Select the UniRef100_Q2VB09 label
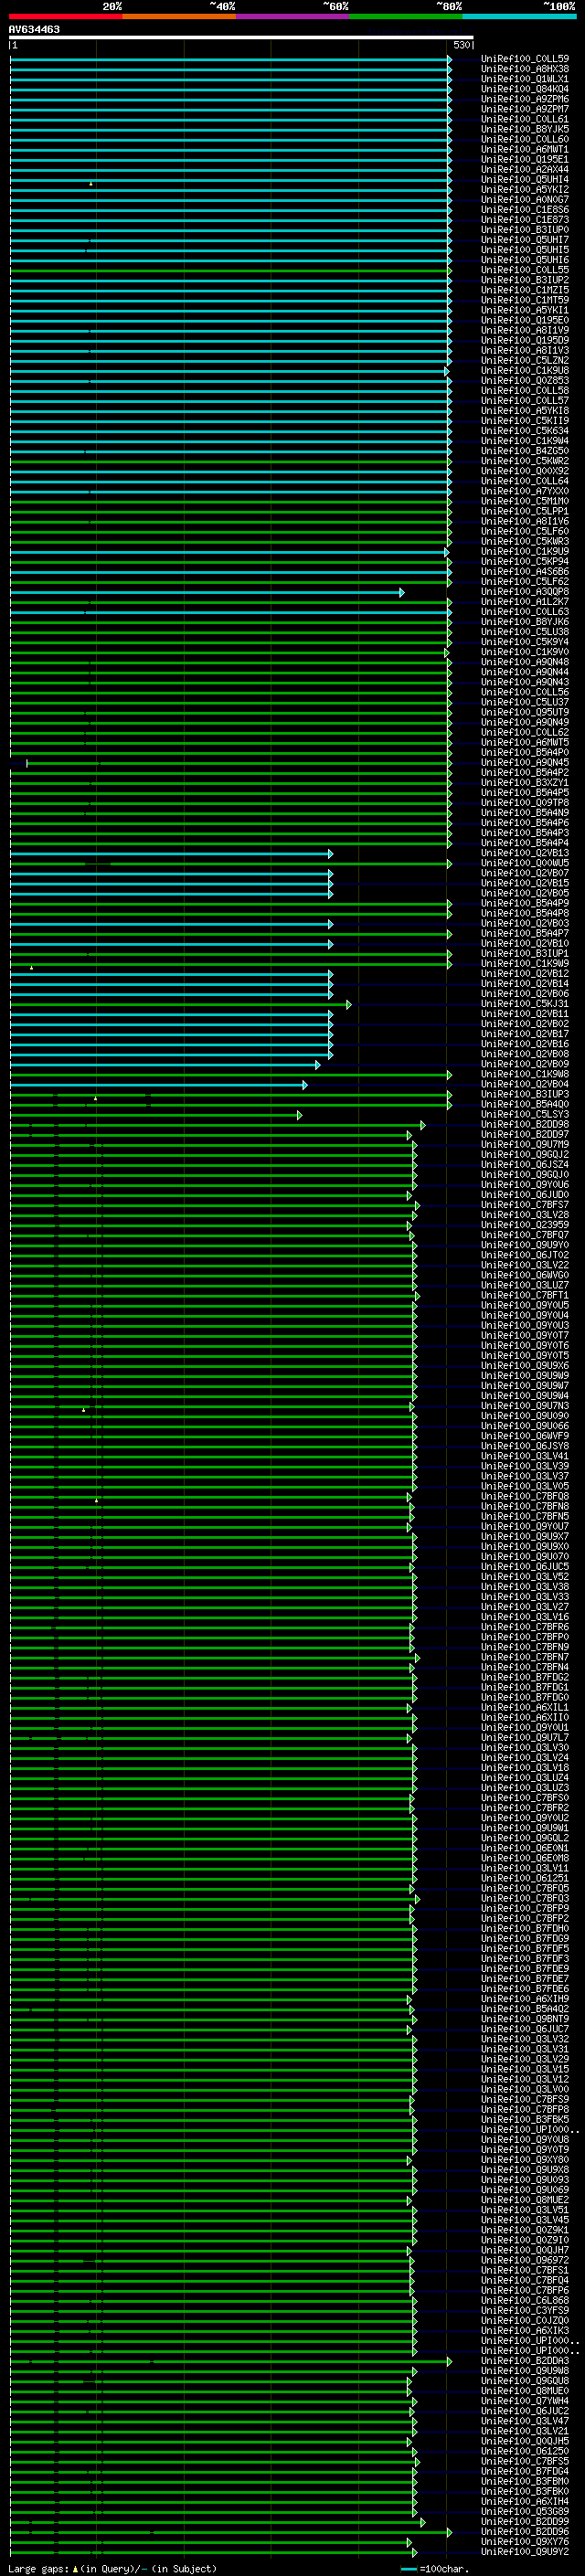The height and width of the screenshot is (2576, 585). coord(525,1064)
